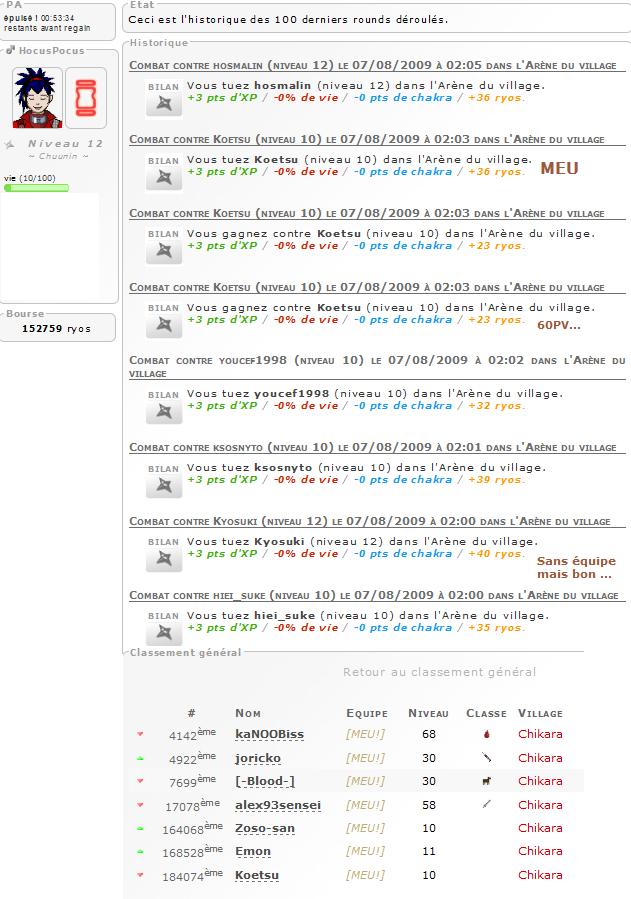631x899 pixels.
Task: Open shuriken bilan icon for Kyosuki combat
Action: point(164,559)
